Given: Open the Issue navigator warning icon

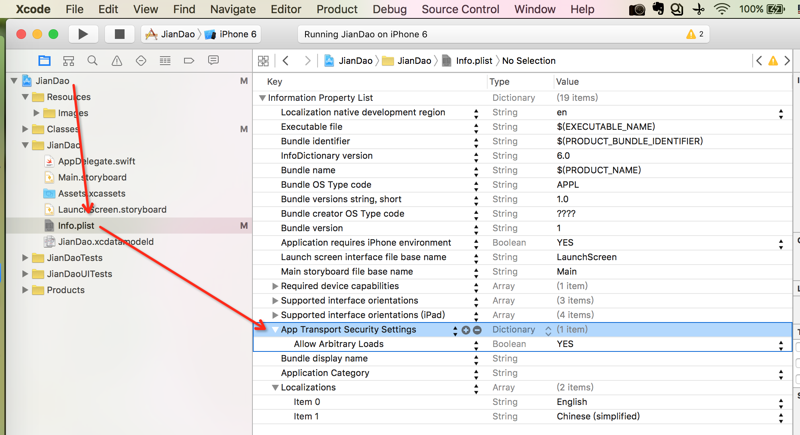Looking at the screenshot, I should [x=117, y=61].
